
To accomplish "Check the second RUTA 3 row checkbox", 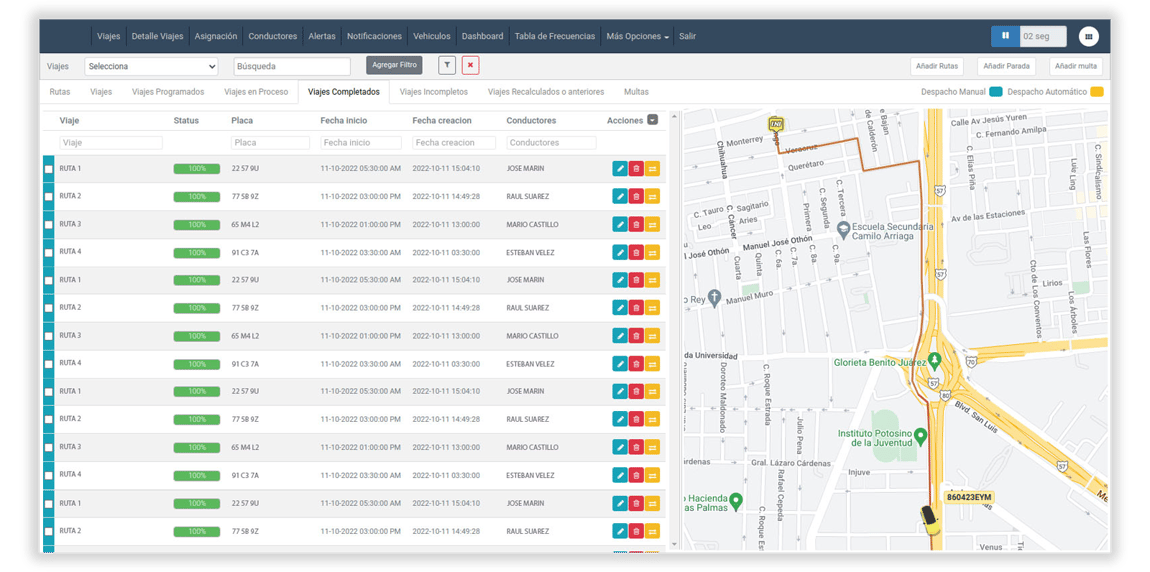I will point(48,337).
